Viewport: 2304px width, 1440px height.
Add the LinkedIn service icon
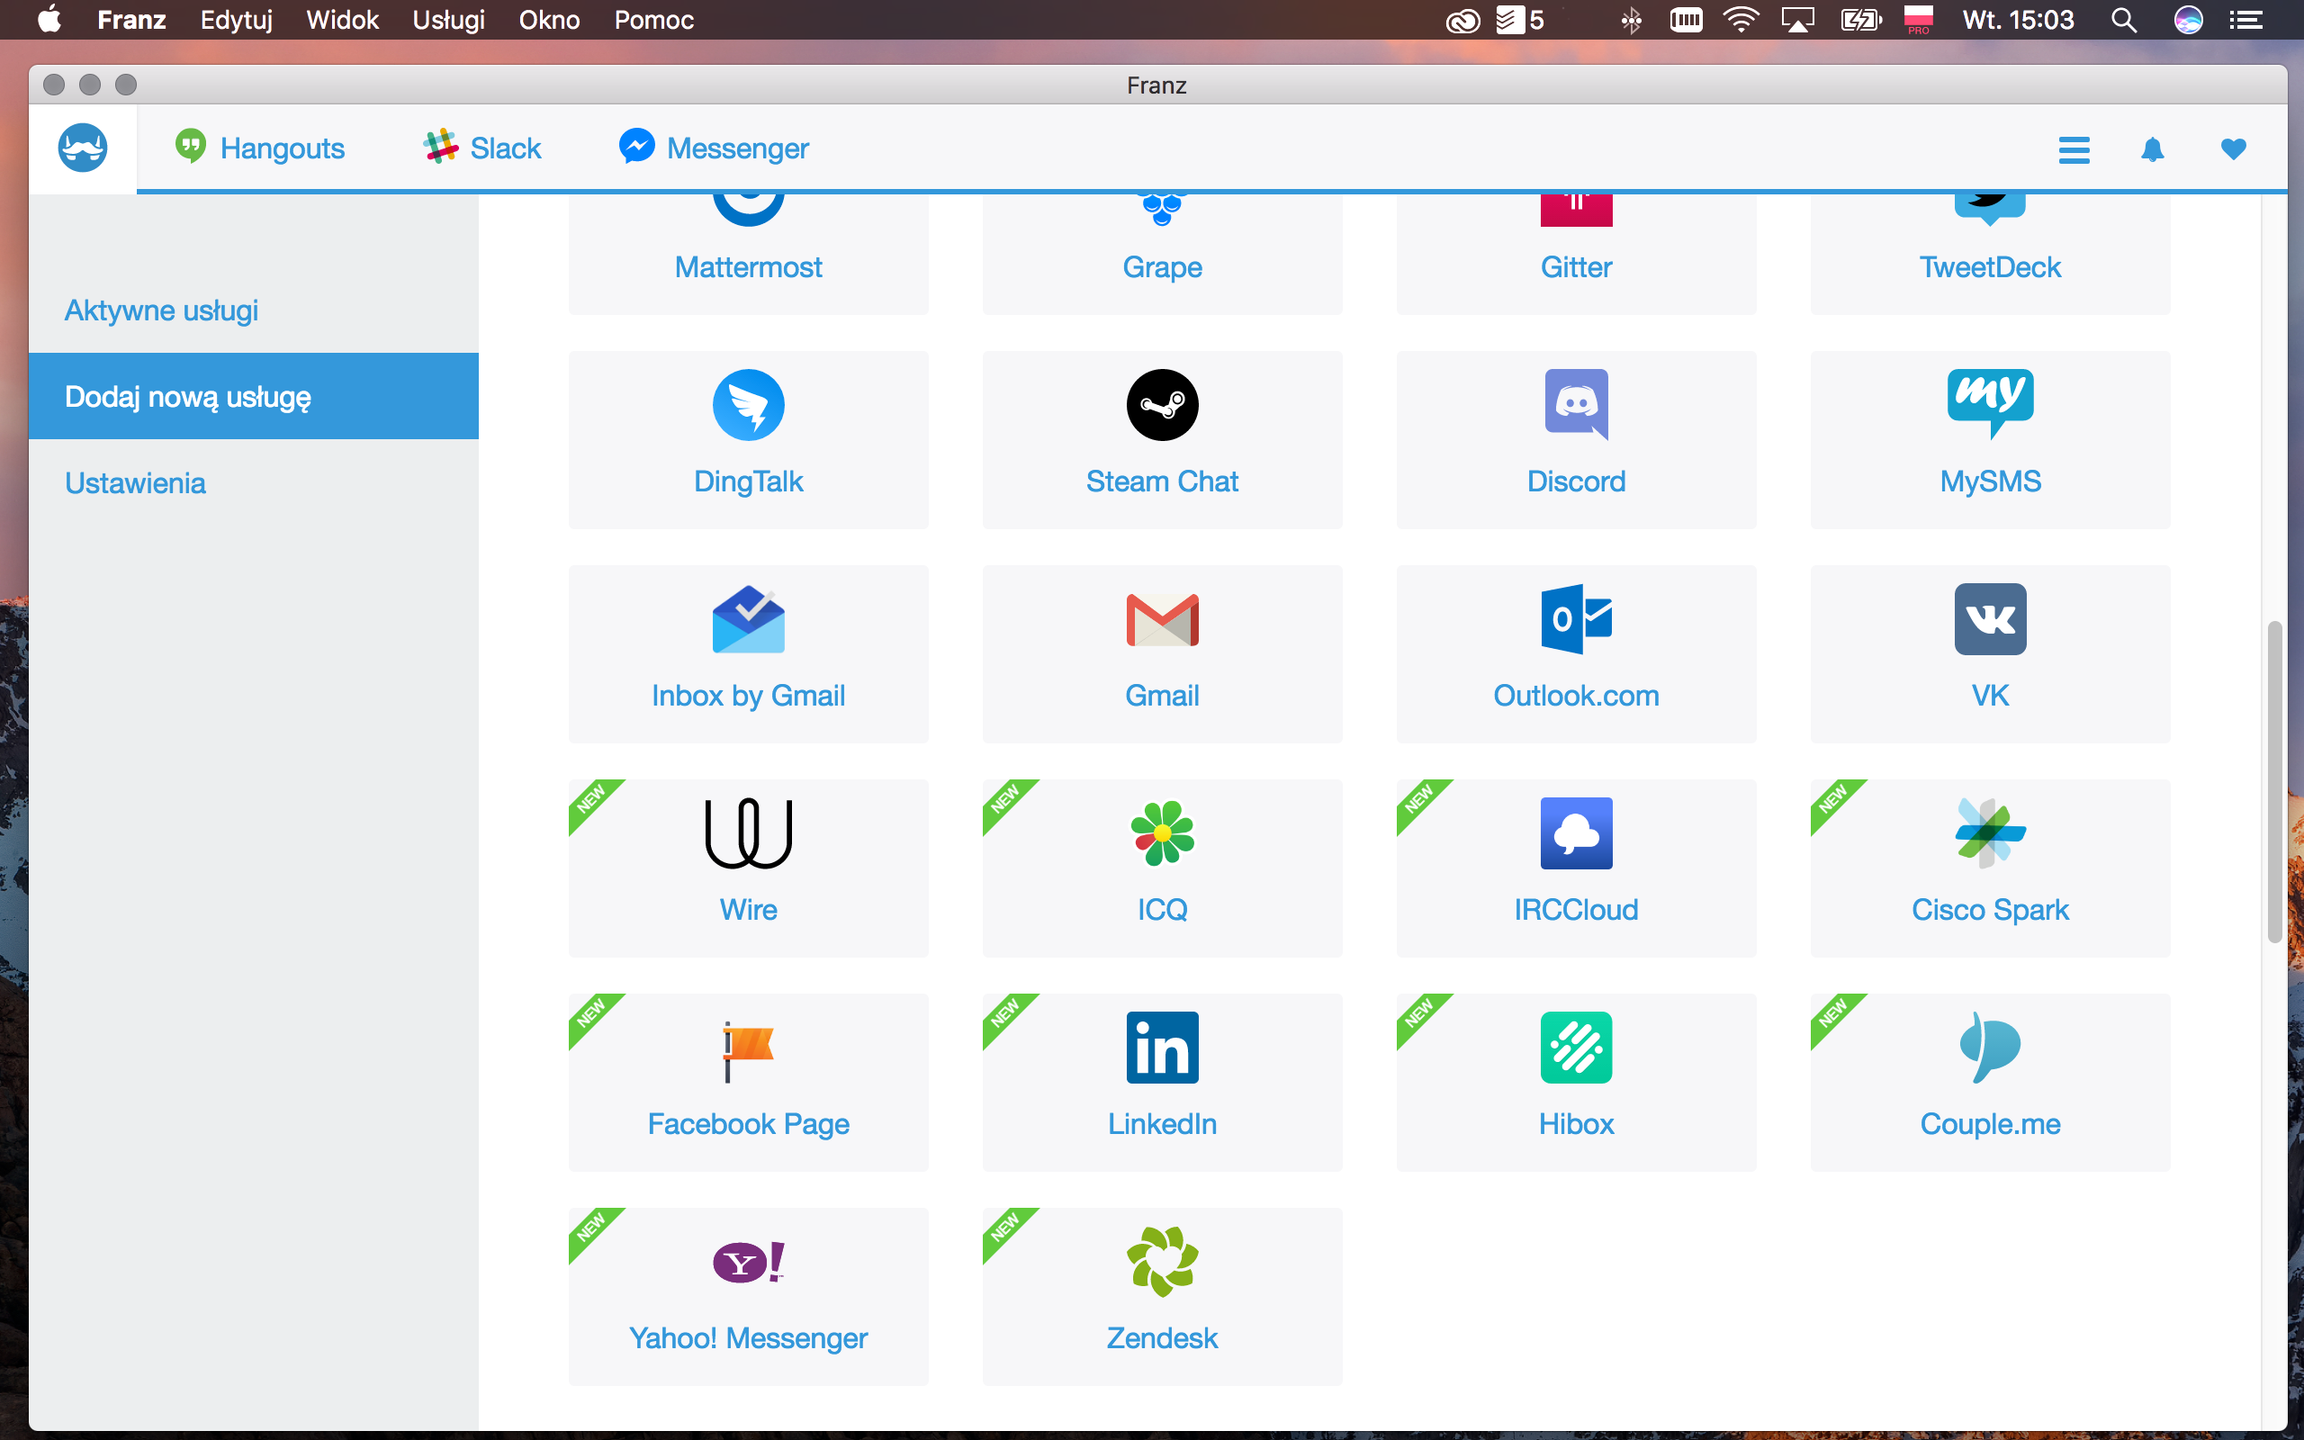(1162, 1047)
